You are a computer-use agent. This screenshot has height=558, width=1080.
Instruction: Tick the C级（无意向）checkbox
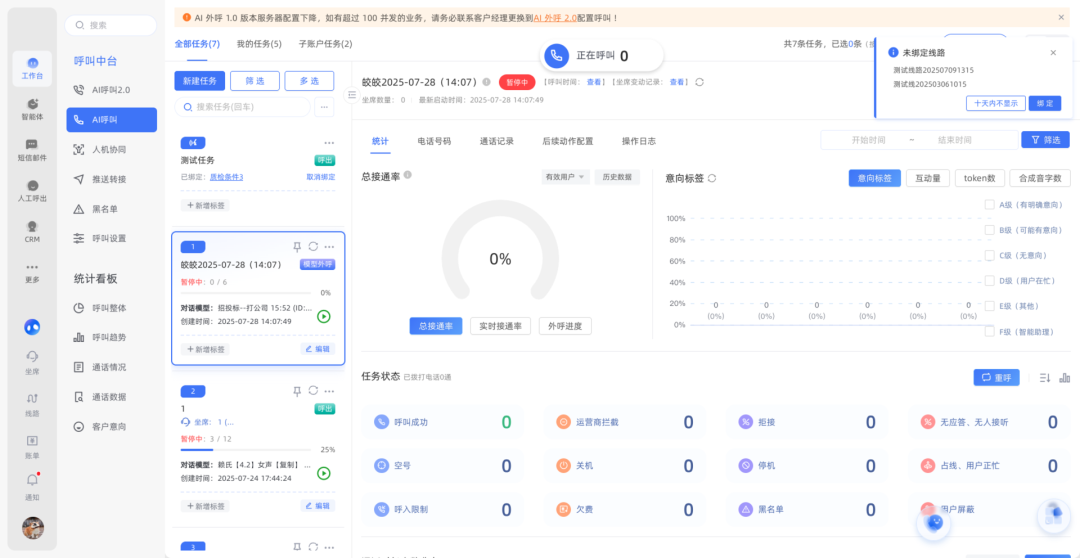[989, 255]
